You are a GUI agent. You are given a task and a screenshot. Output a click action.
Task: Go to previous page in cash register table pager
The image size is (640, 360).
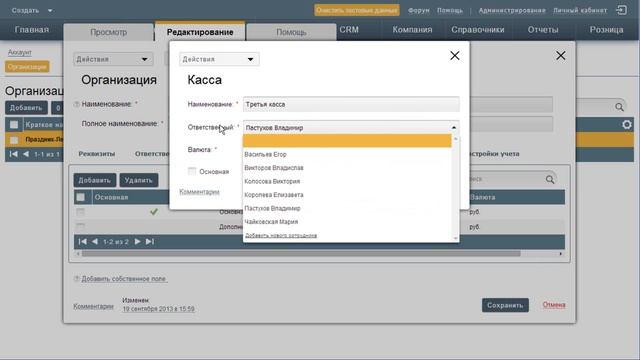[x=95, y=242]
